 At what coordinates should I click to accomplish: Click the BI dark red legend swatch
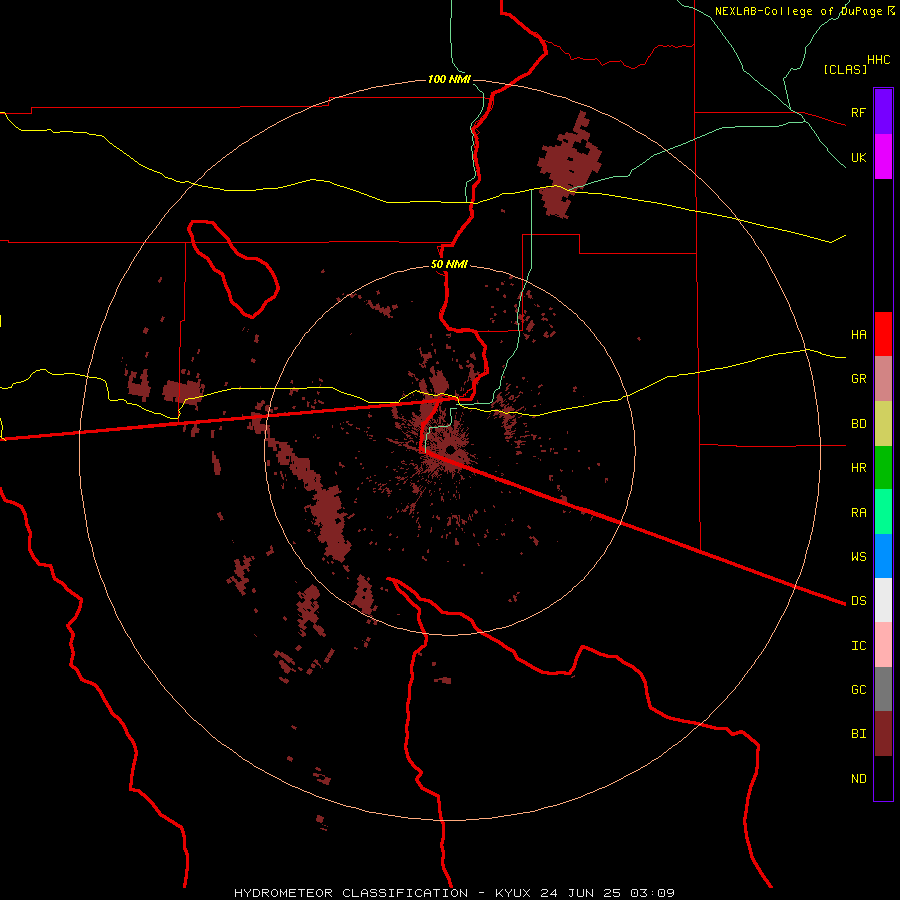click(883, 734)
